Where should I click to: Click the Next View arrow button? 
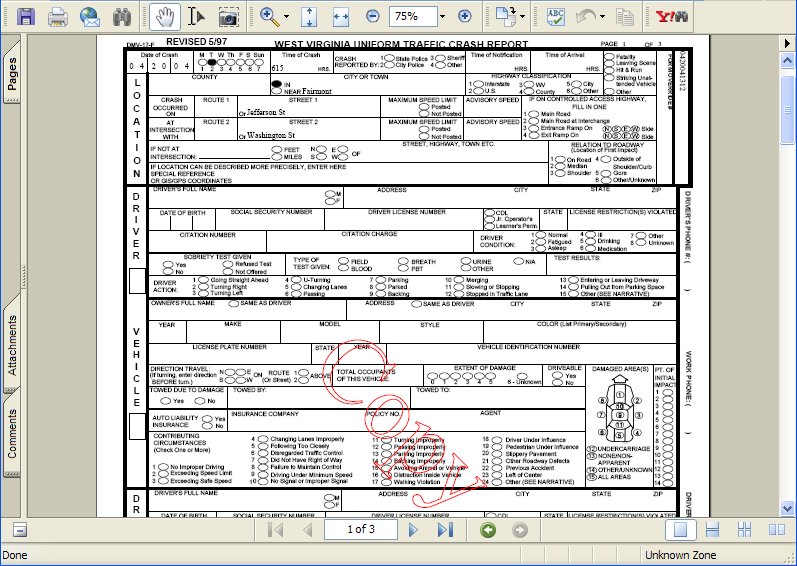[519, 530]
